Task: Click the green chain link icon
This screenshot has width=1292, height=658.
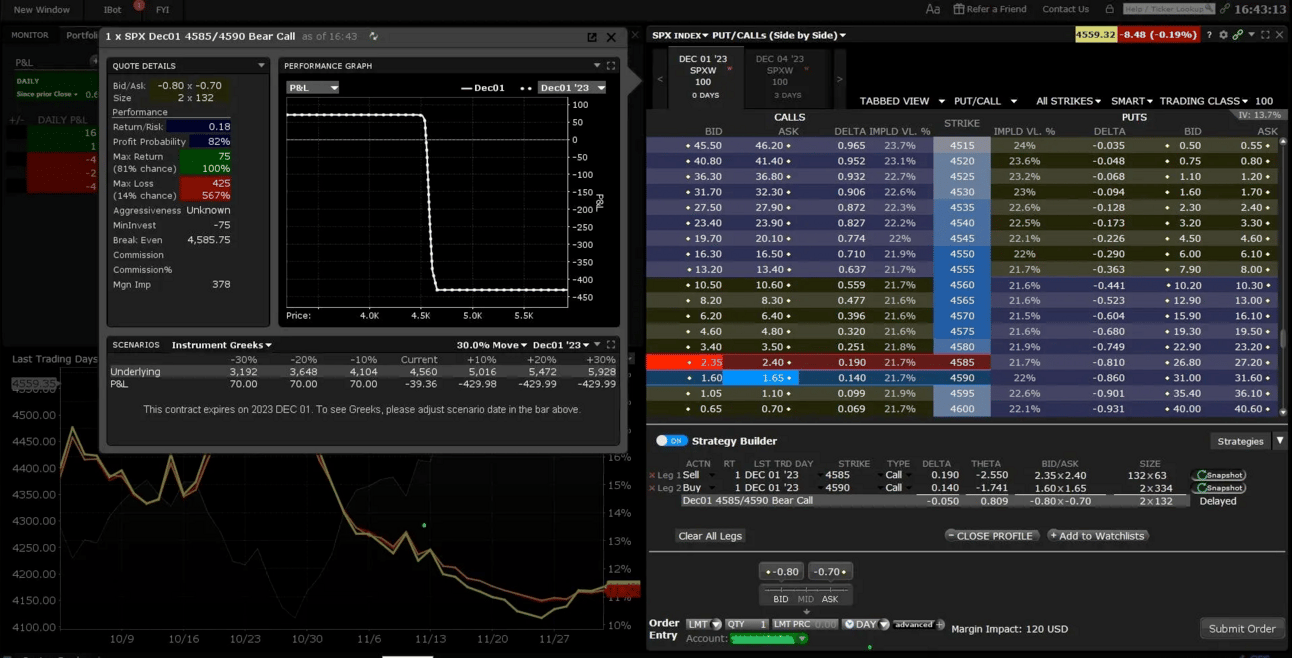Action: 1238,35
